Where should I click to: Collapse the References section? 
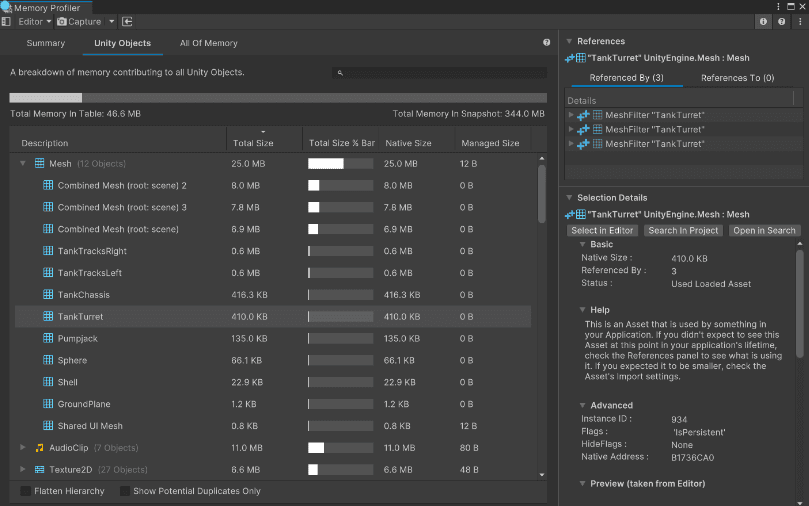[569, 41]
